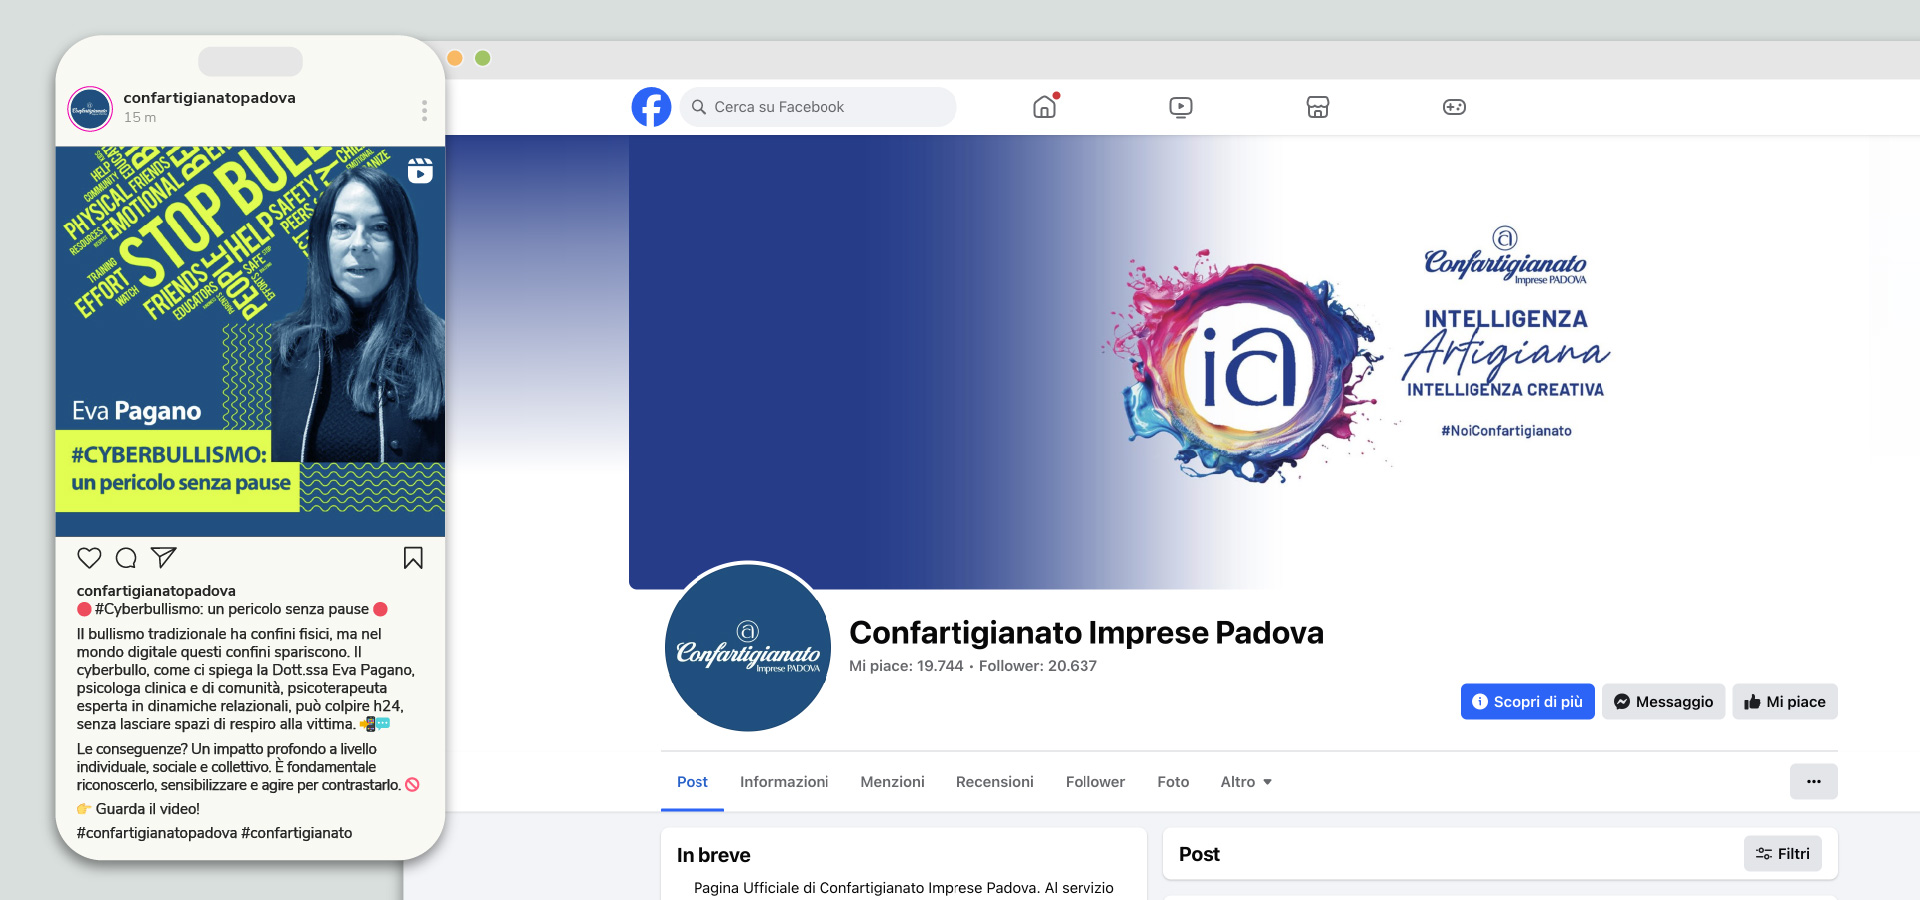1920x900 pixels.
Task: Open the #confartigianato hashtag link
Action: click(297, 833)
